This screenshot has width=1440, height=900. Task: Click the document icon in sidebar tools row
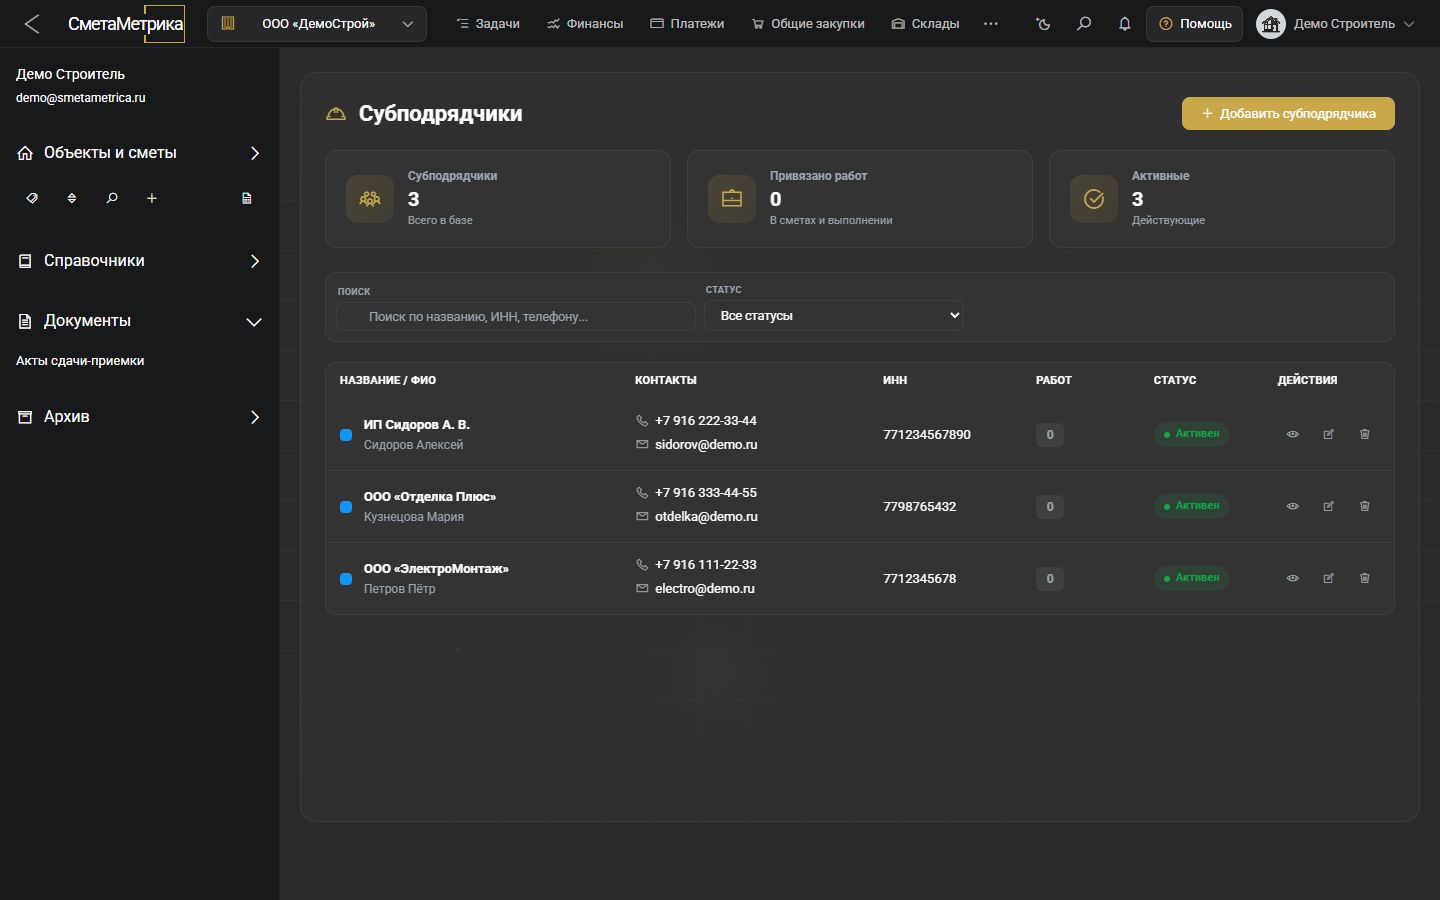[247, 198]
